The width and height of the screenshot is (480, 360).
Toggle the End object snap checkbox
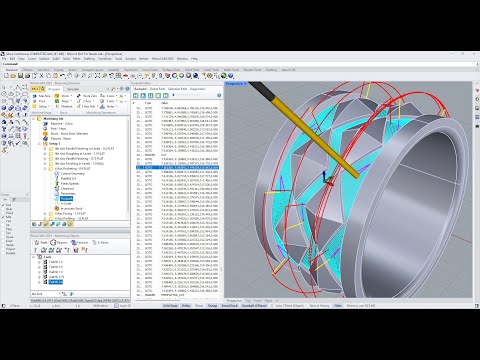pos(3,205)
